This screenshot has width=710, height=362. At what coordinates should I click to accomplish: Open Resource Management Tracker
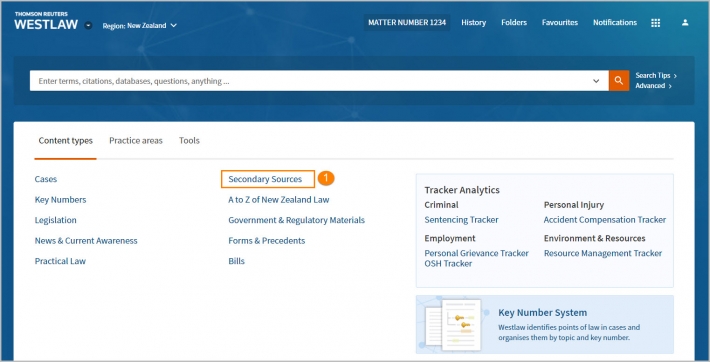pos(603,253)
